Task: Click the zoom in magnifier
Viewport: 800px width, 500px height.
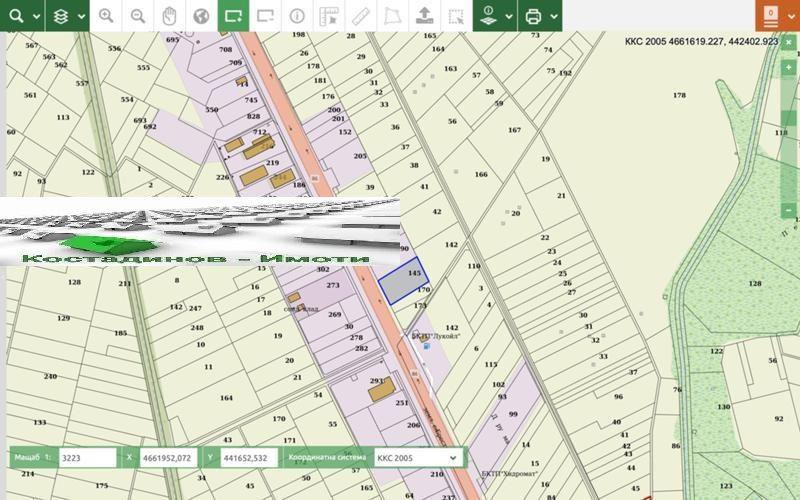Action: pos(106,16)
